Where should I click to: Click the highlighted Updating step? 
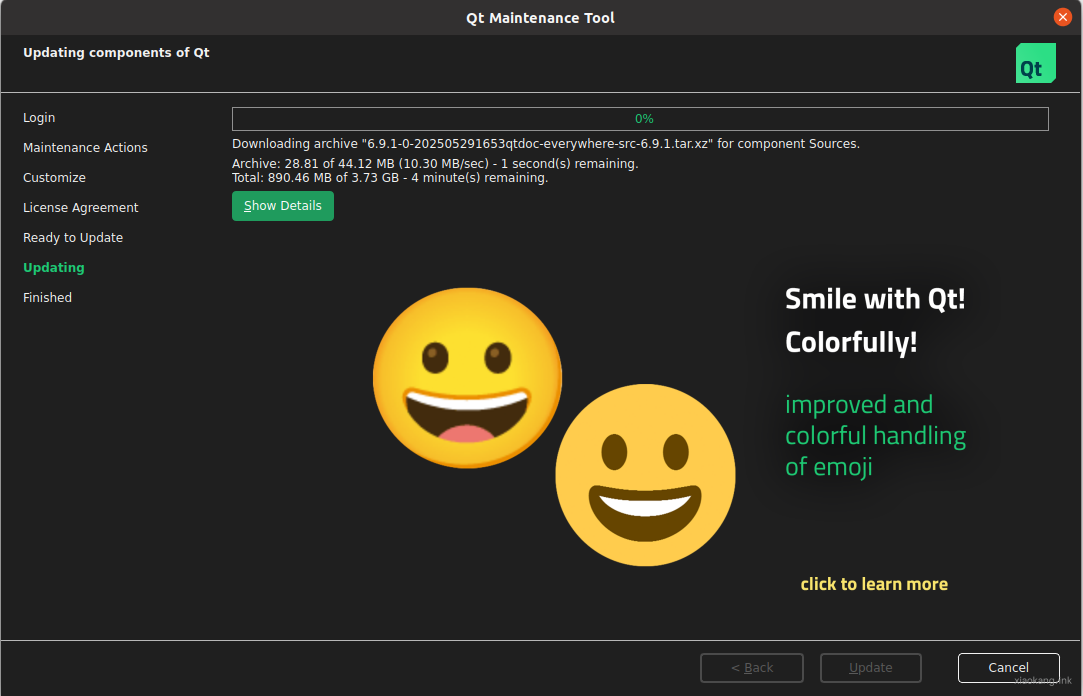pyautogui.click(x=53, y=268)
